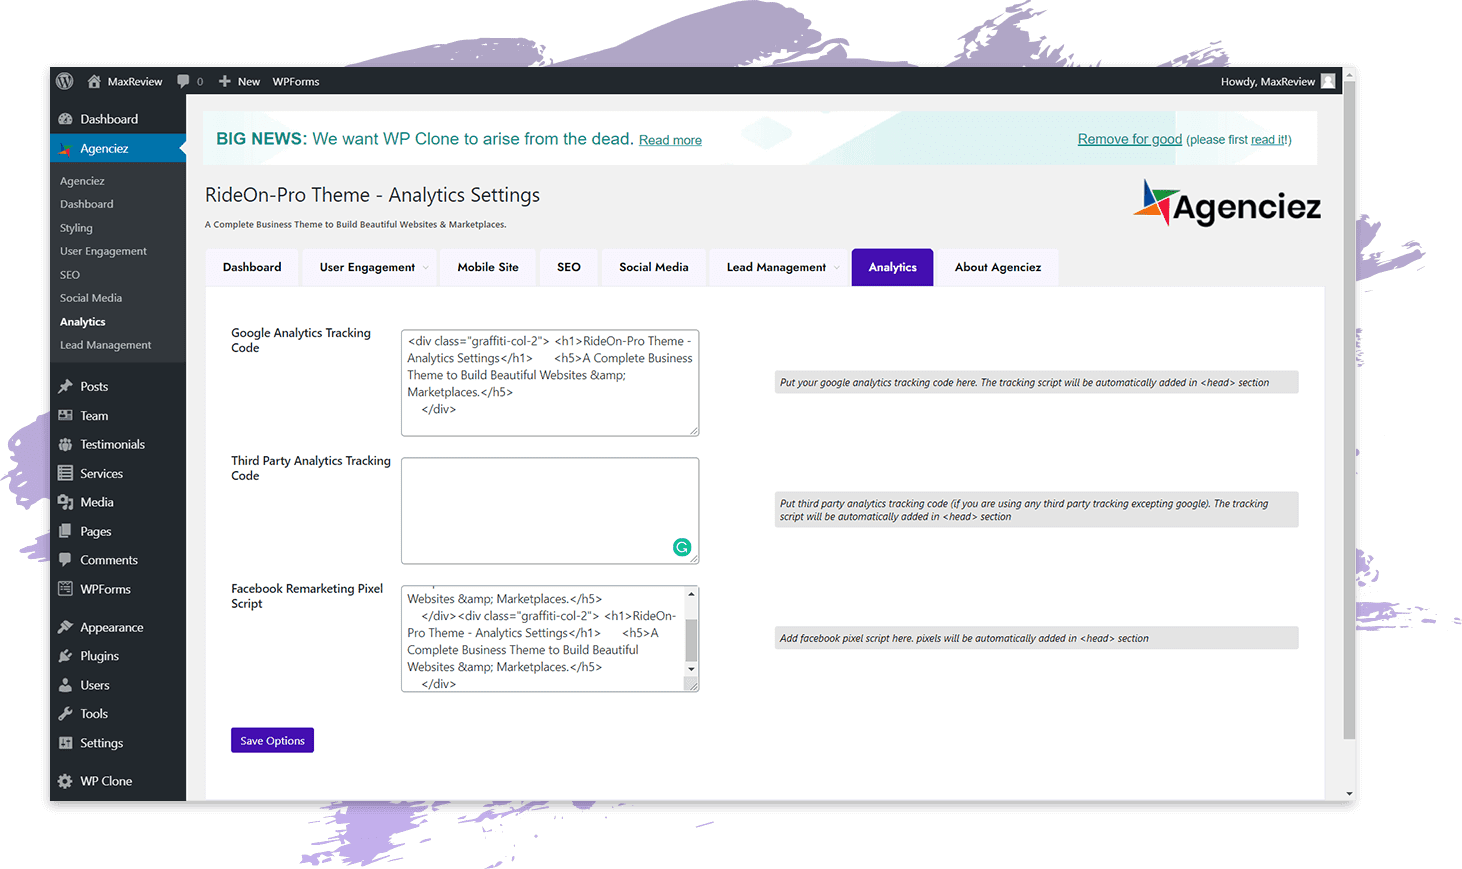Click New in the admin bar
This screenshot has width=1462, height=869.
(249, 81)
